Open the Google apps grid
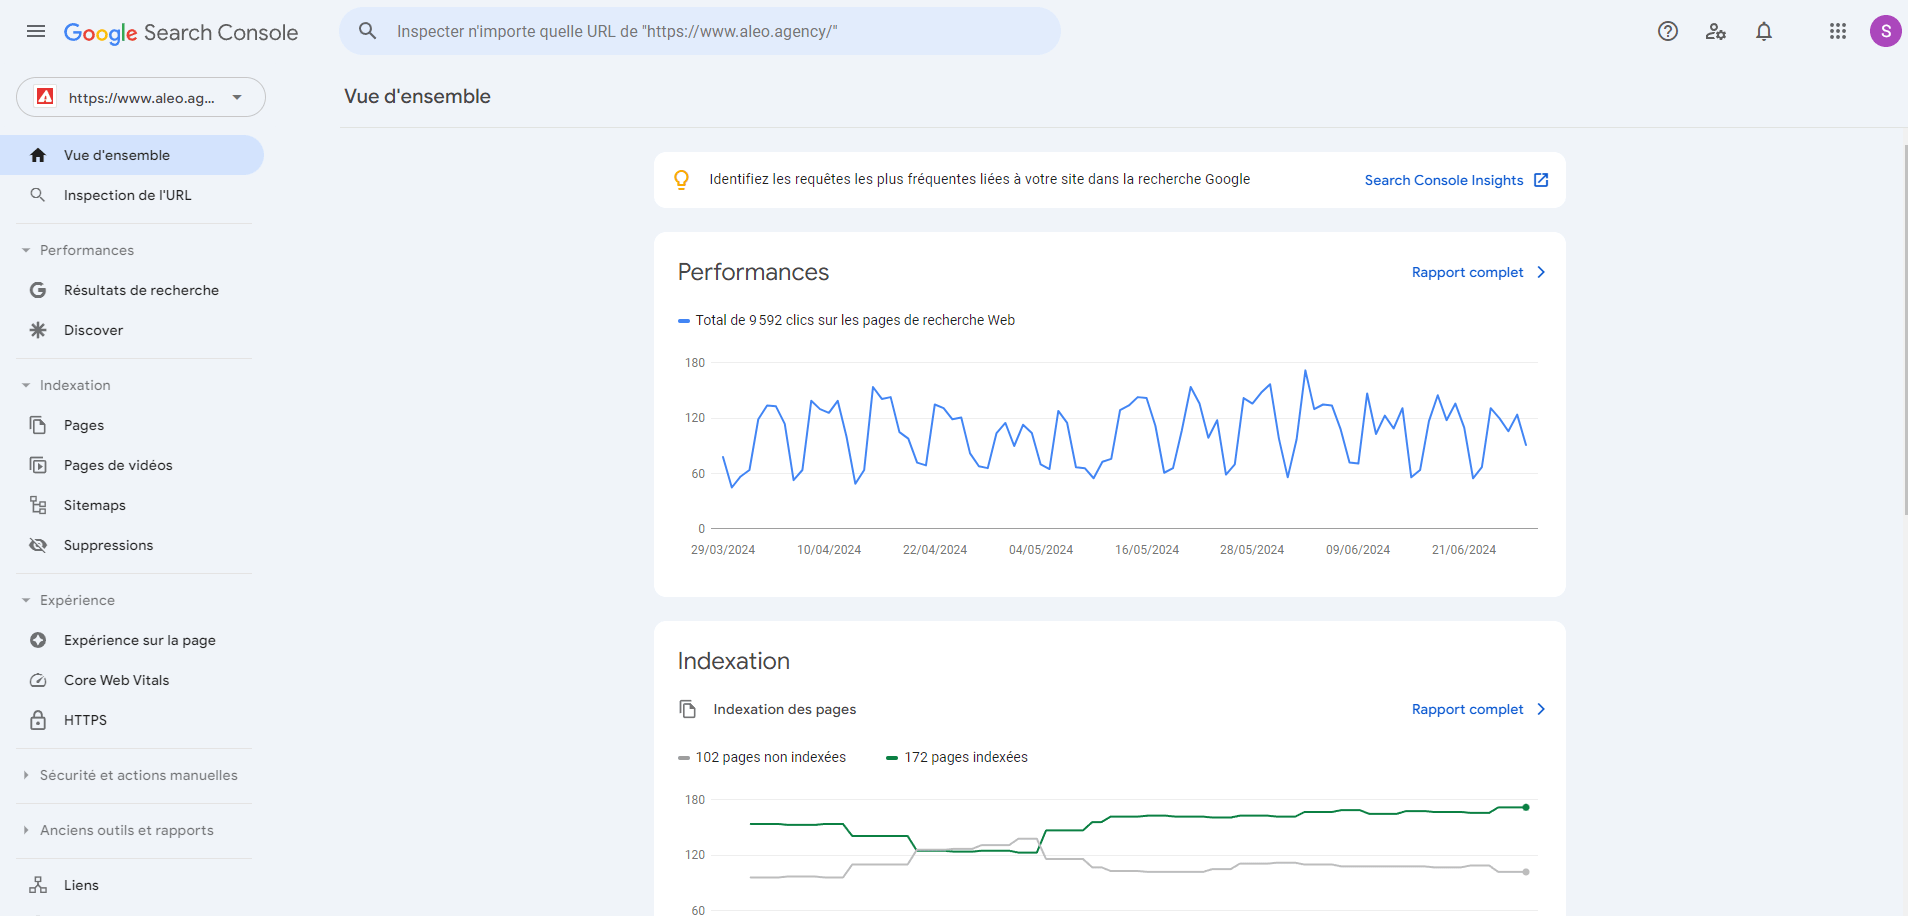 1838,31
